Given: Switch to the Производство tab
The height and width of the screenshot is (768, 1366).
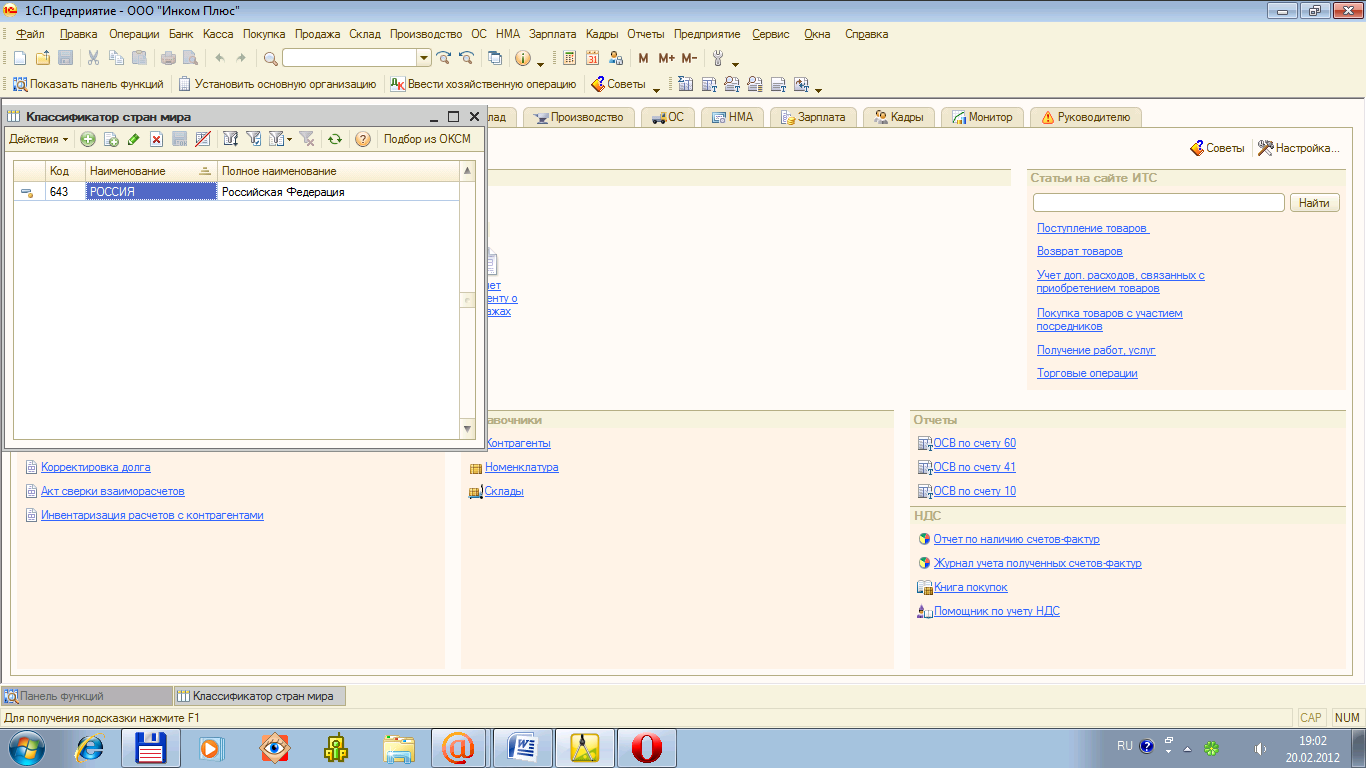Looking at the screenshot, I should click(x=579, y=117).
